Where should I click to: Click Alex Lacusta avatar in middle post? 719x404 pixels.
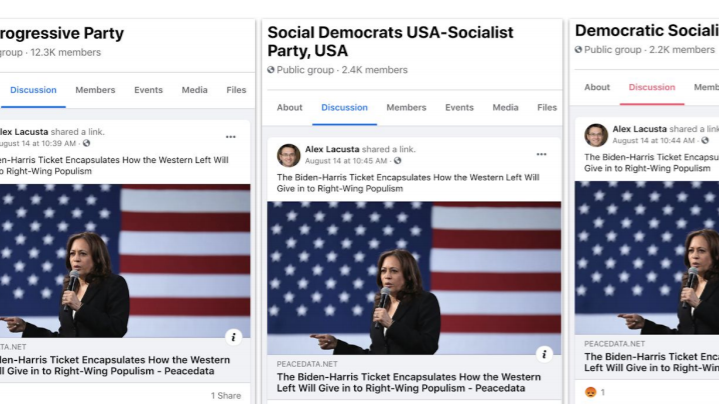click(x=289, y=155)
